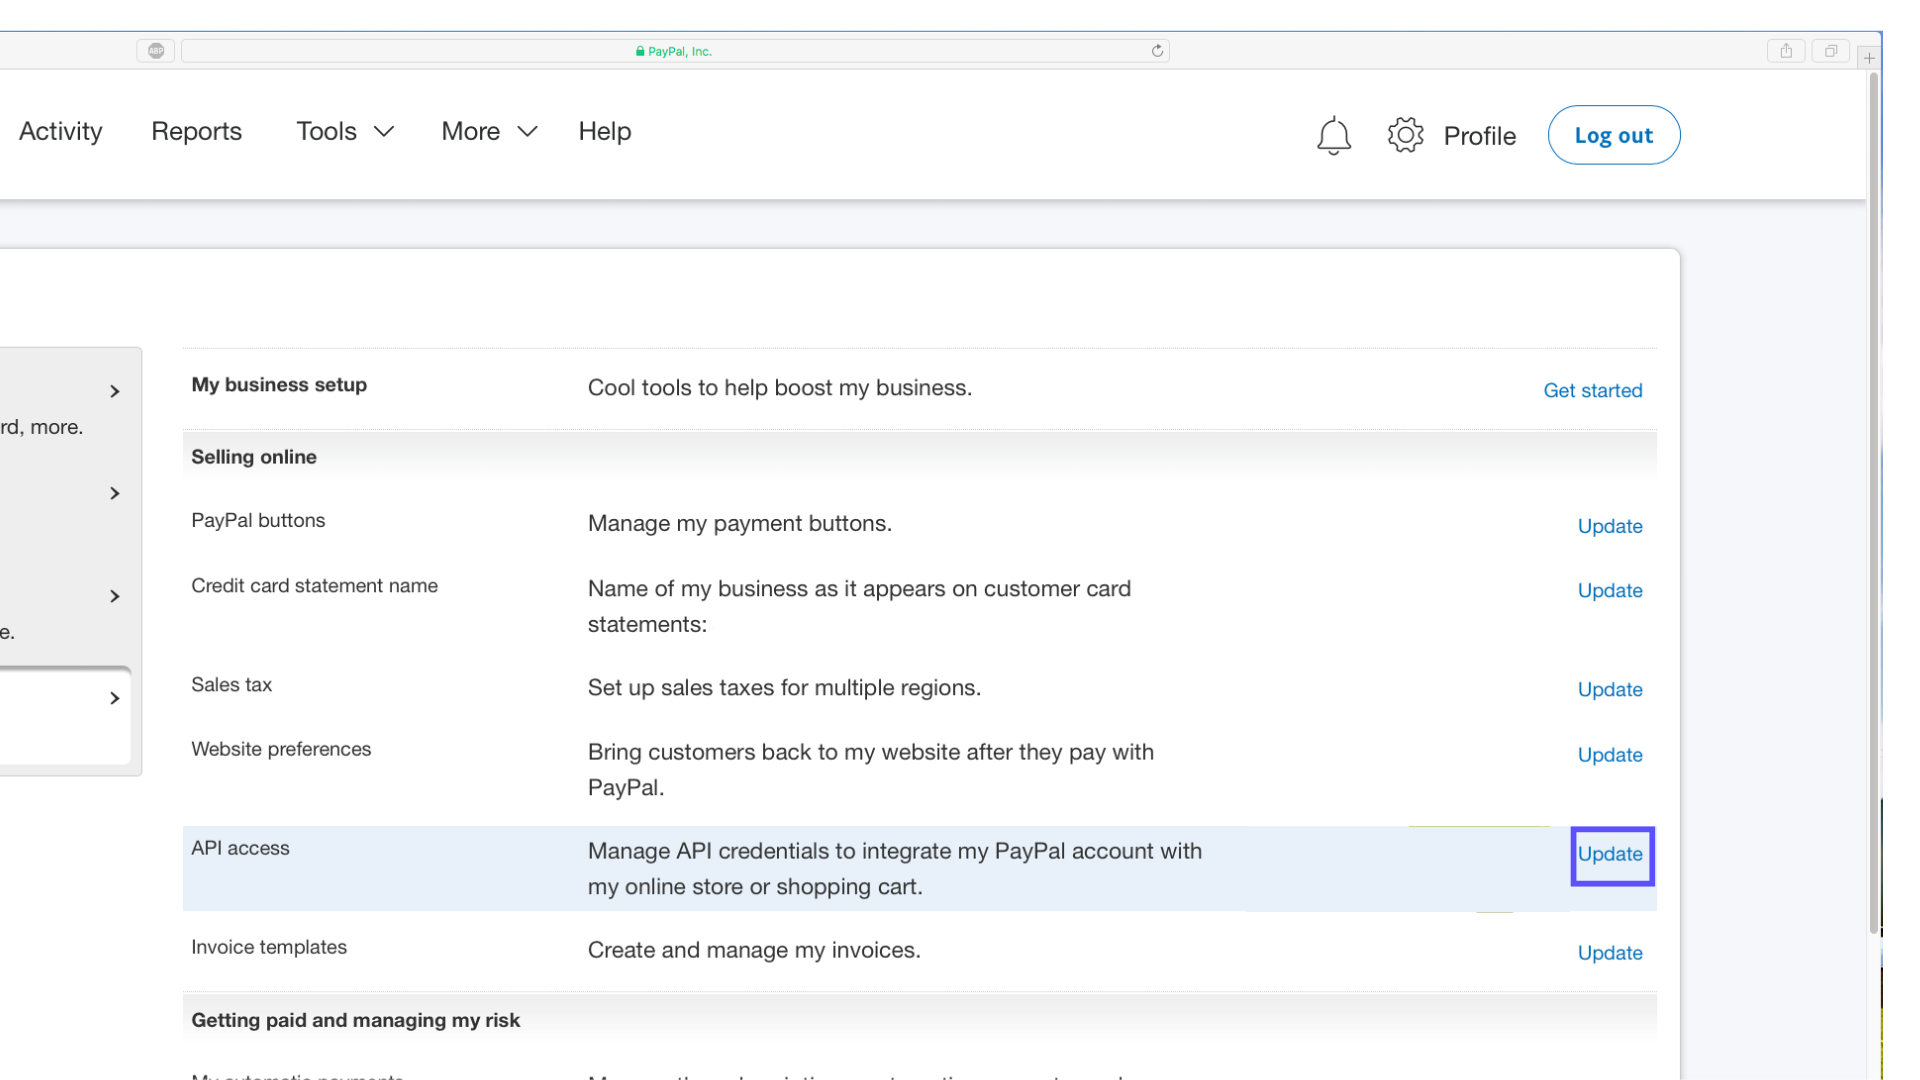The height and width of the screenshot is (1080, 1920).
Task: Click the show tabs overview icon
Action: click(1831, 51)
